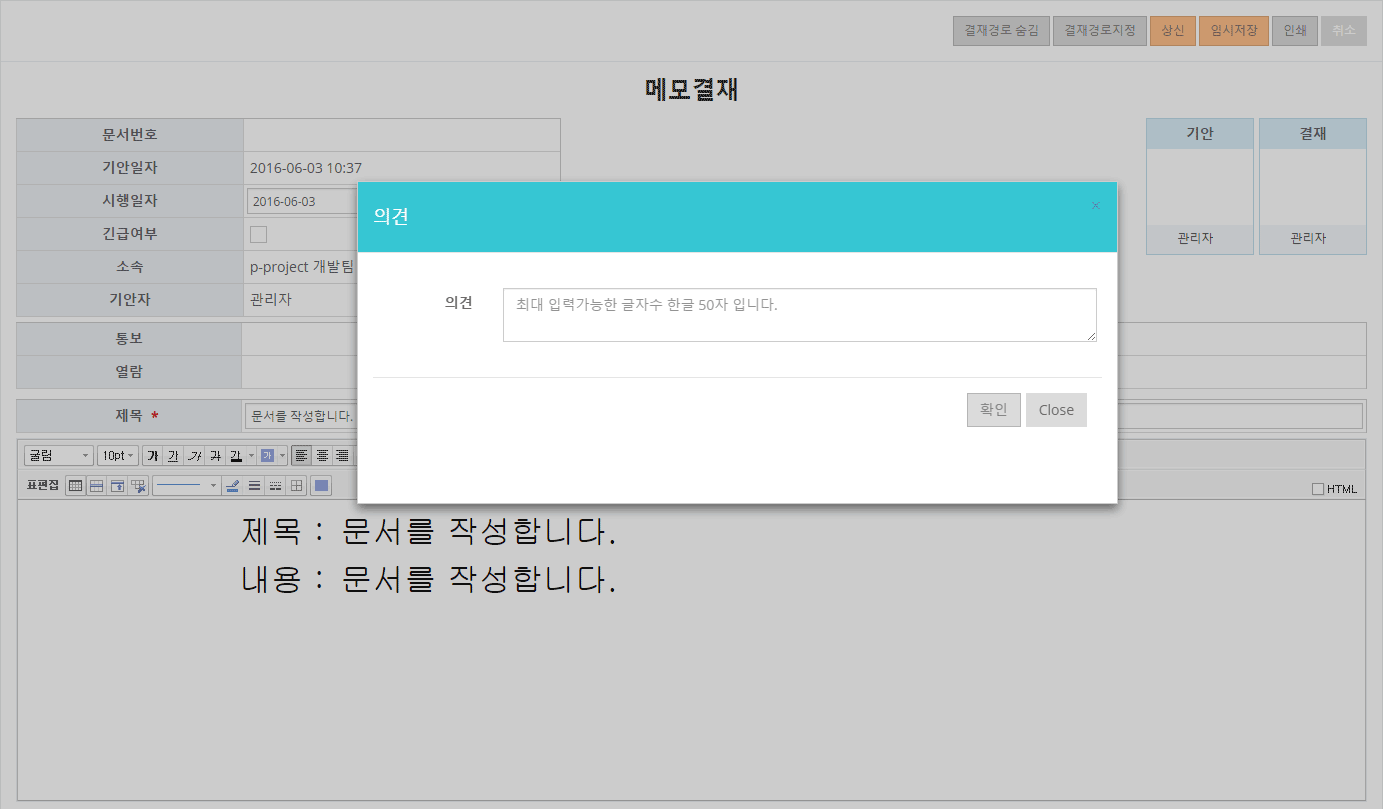Viewport: 1383px width, 809px height.
Task: Click the delete table cells icon
Action: coord(138,486)
